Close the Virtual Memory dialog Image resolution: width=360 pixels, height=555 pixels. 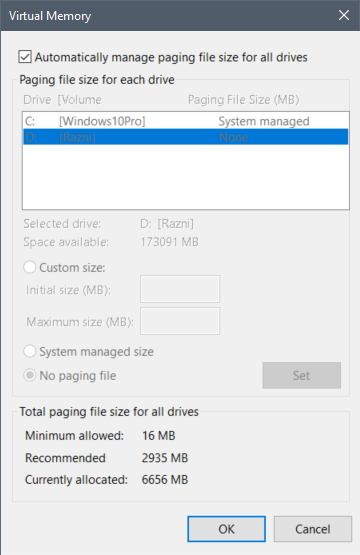(344, 15)
